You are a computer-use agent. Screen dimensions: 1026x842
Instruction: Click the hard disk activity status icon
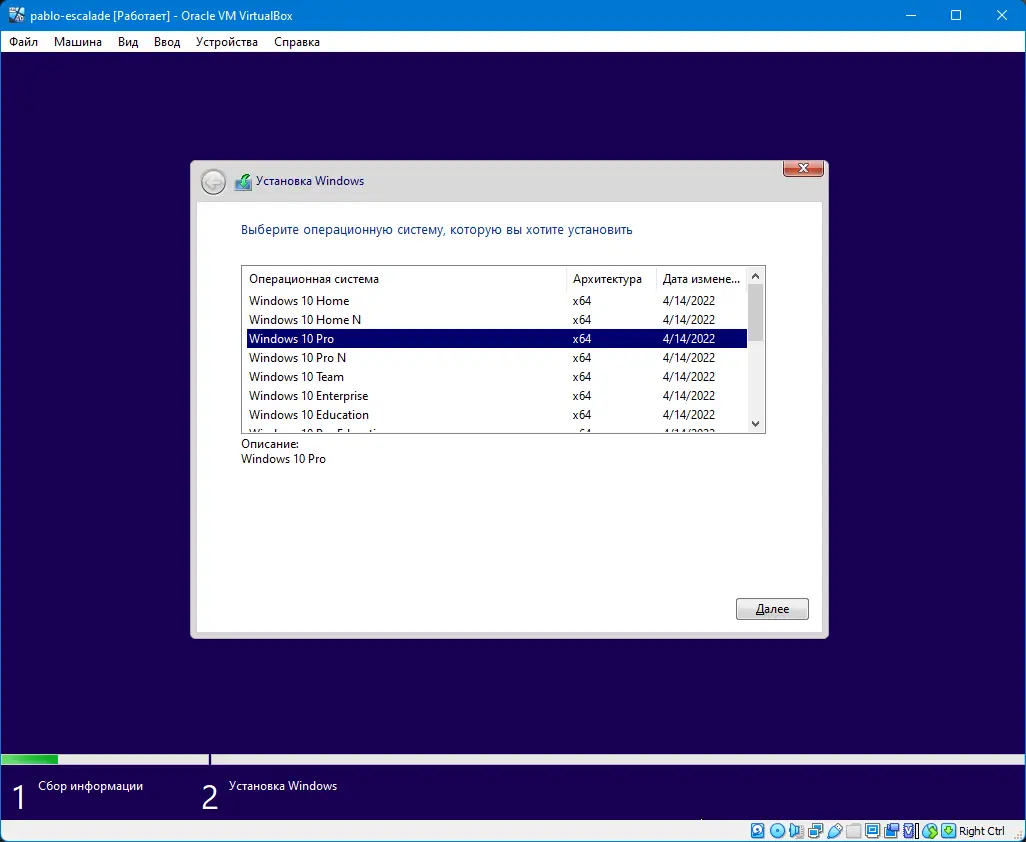coord(758,831)
